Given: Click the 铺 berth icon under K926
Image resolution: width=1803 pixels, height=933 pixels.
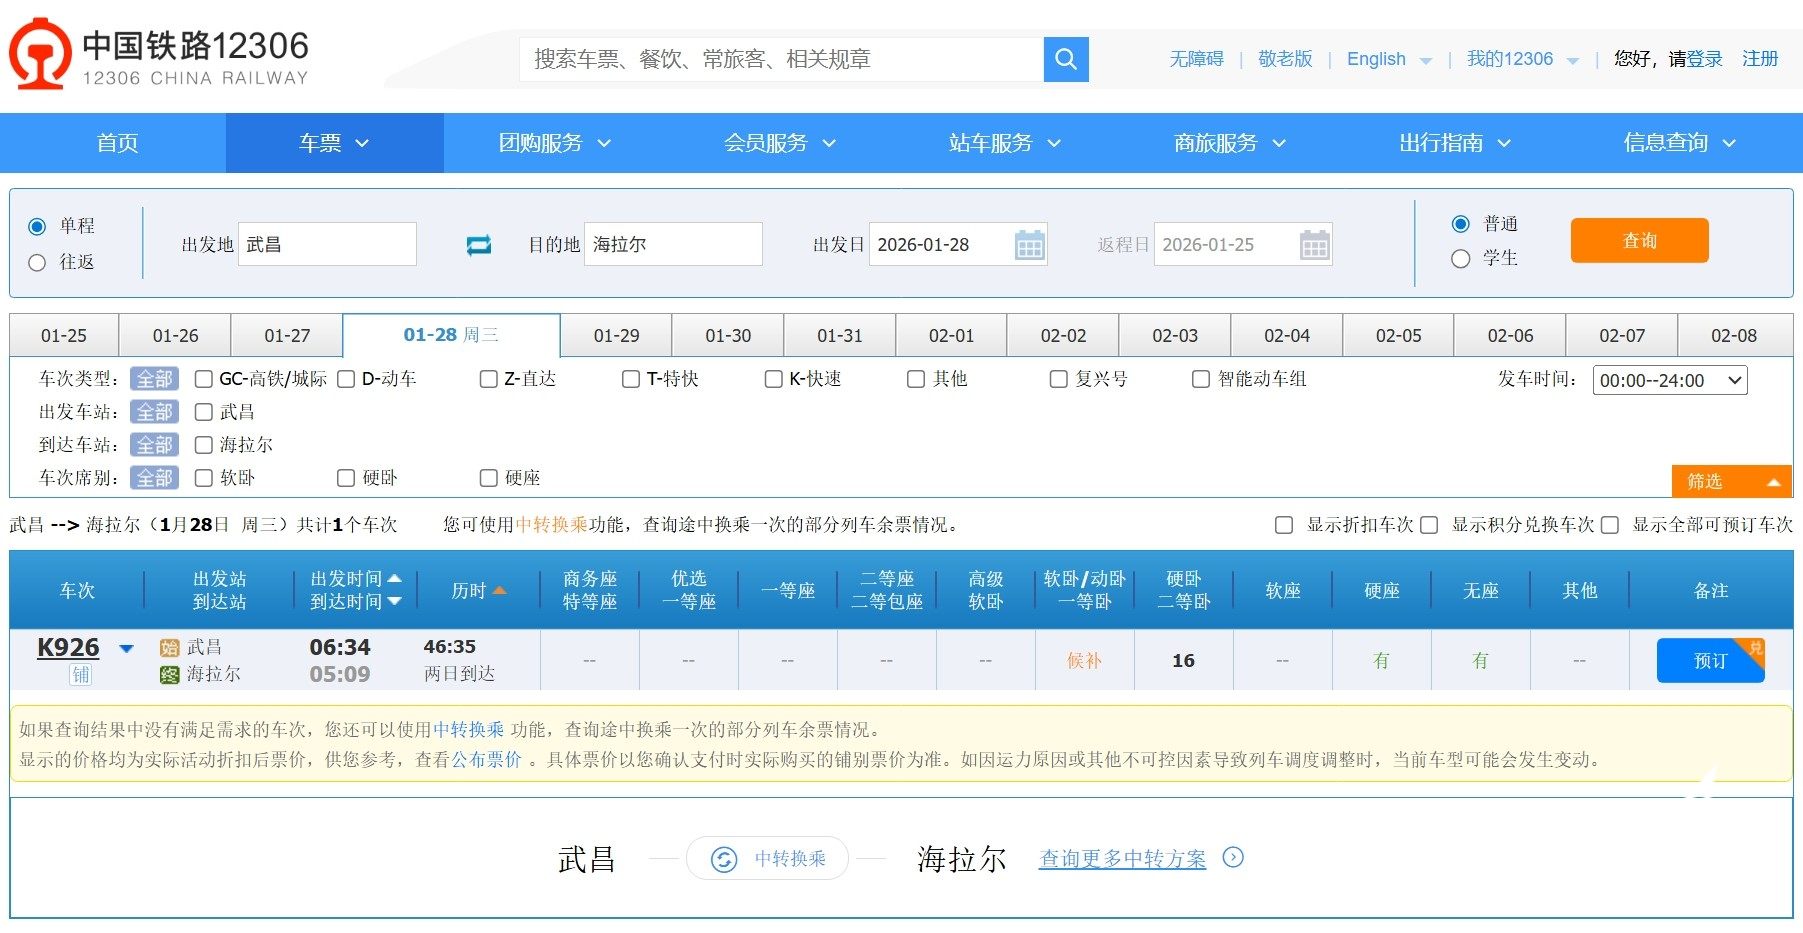Looking at the screenshot, I should coord(80,675).
